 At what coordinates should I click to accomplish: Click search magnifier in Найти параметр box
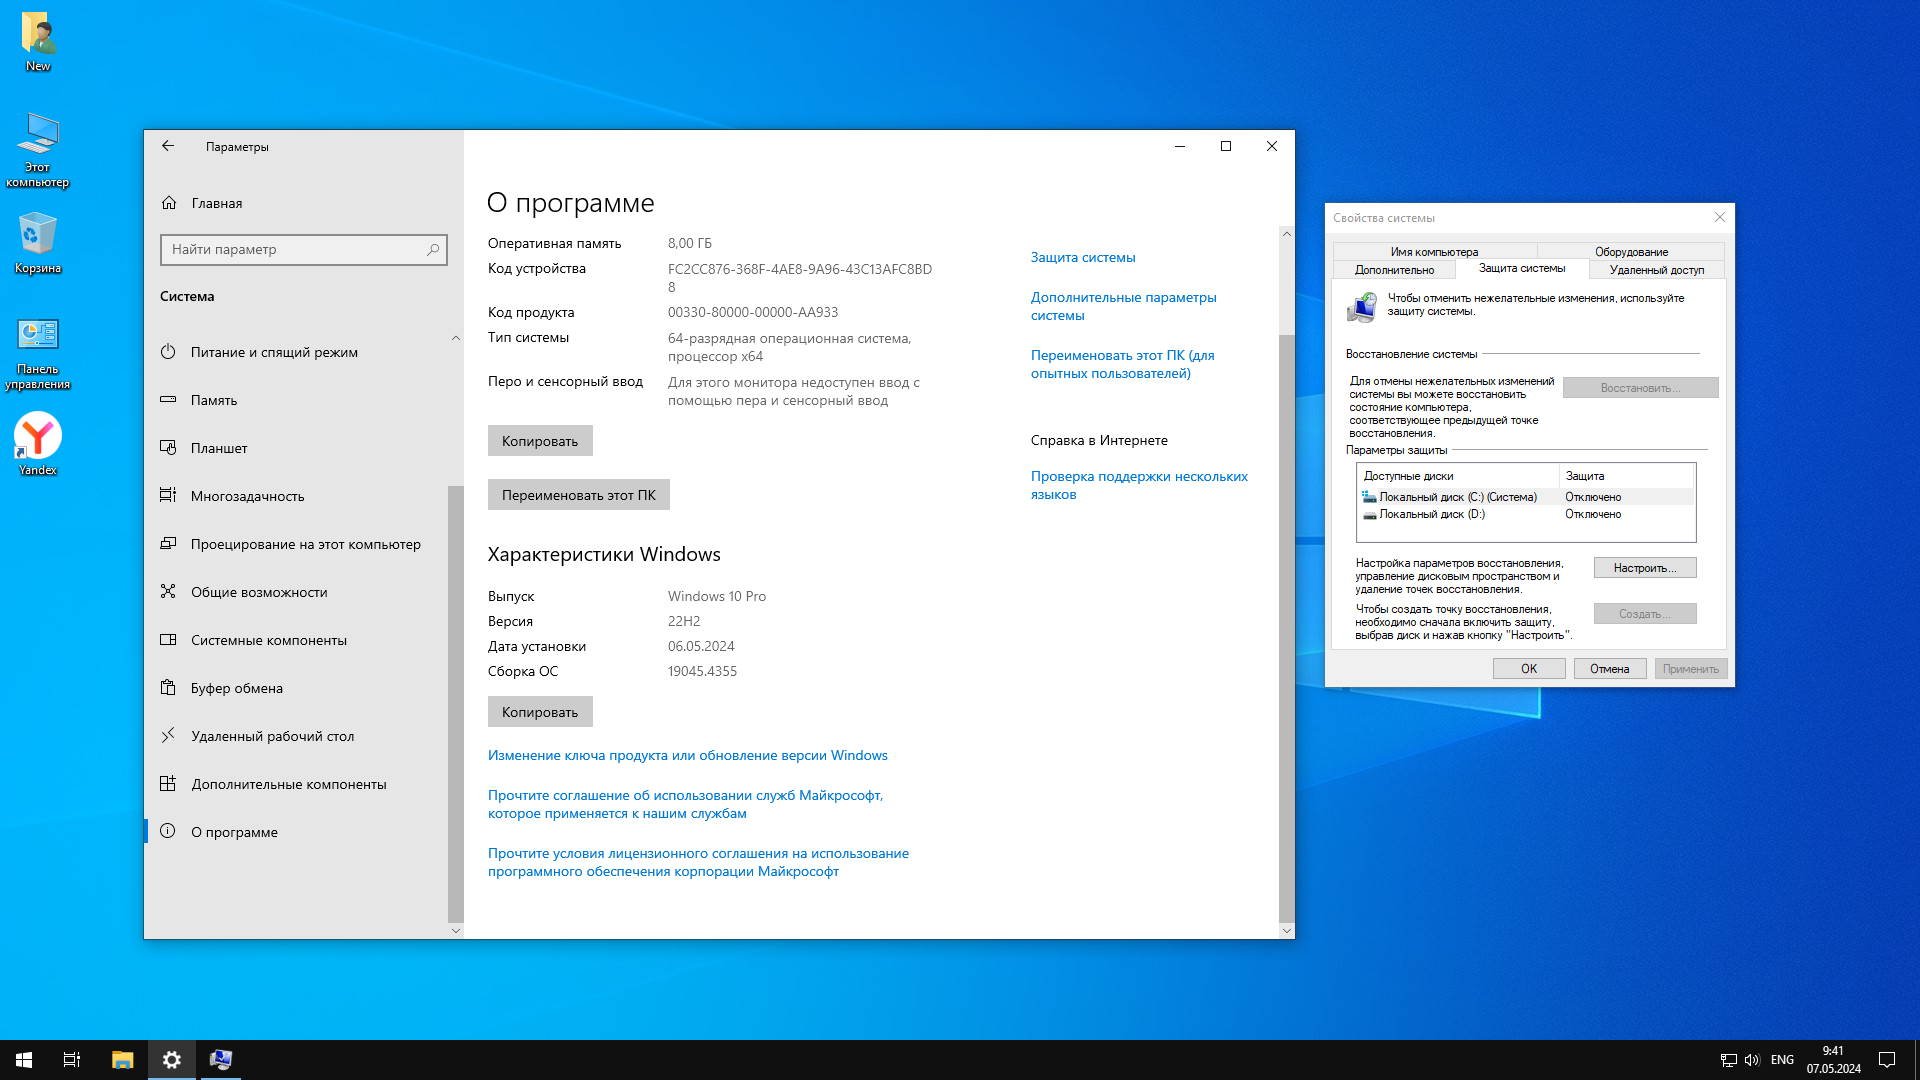(433, 250)
